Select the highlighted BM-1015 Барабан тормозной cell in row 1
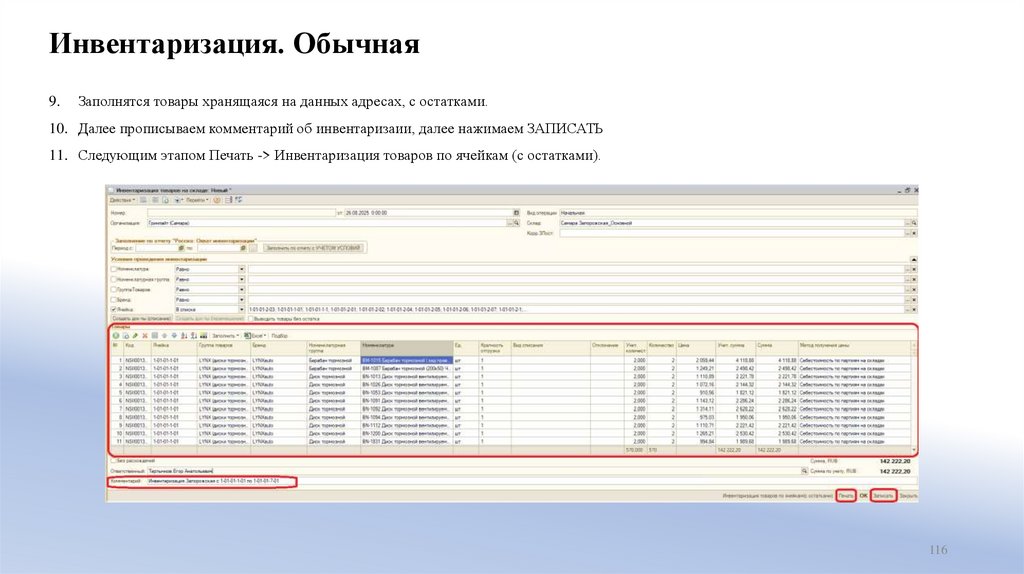The image size is (1024, 574). click(x=407, y=360)
